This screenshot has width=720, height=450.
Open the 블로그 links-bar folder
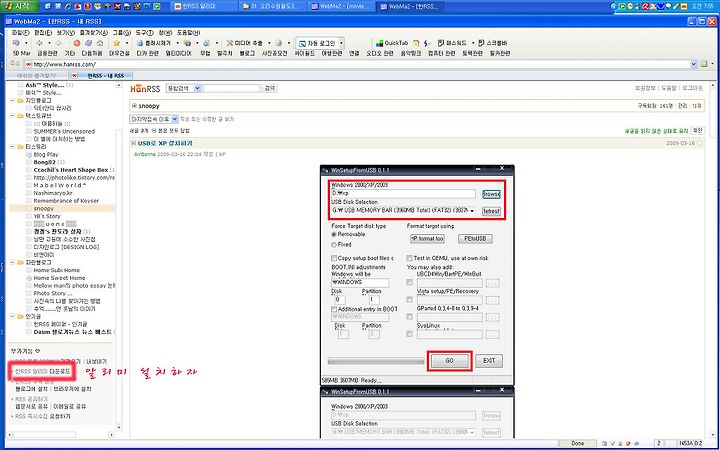coord(247,53)
